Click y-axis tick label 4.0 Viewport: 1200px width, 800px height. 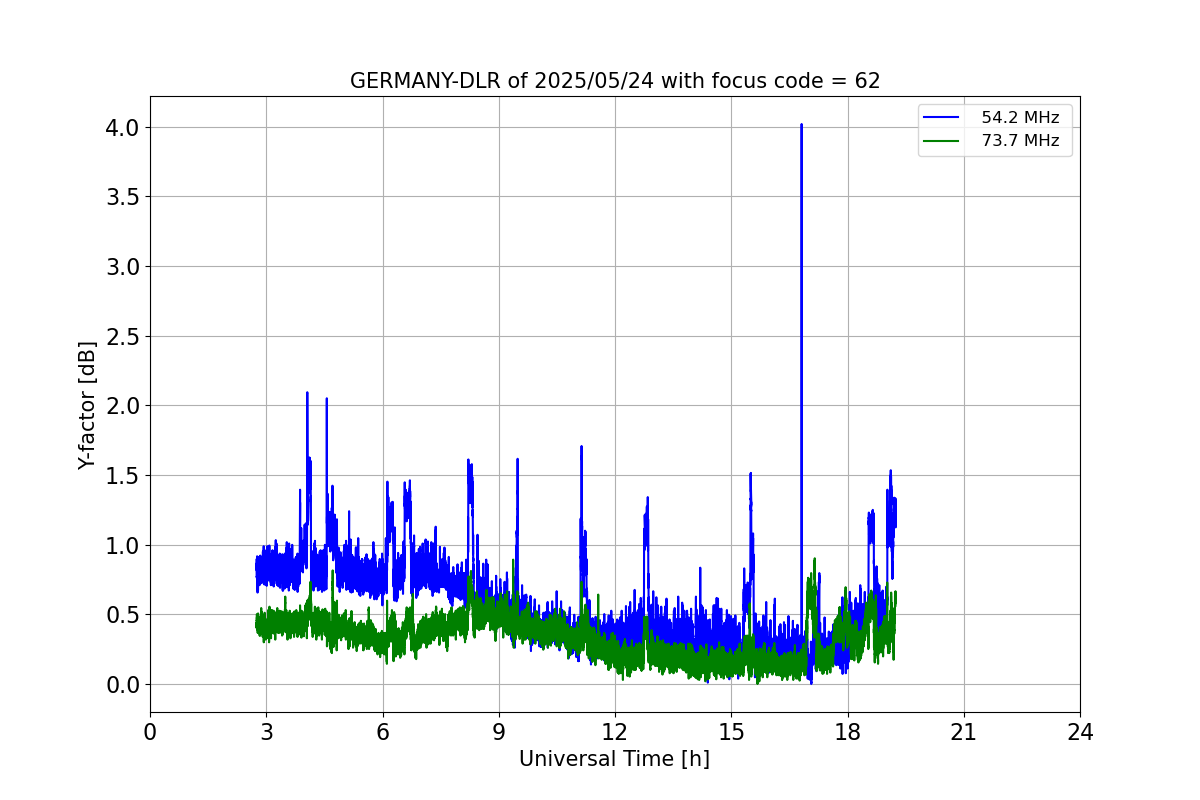(x=123, y=127)
